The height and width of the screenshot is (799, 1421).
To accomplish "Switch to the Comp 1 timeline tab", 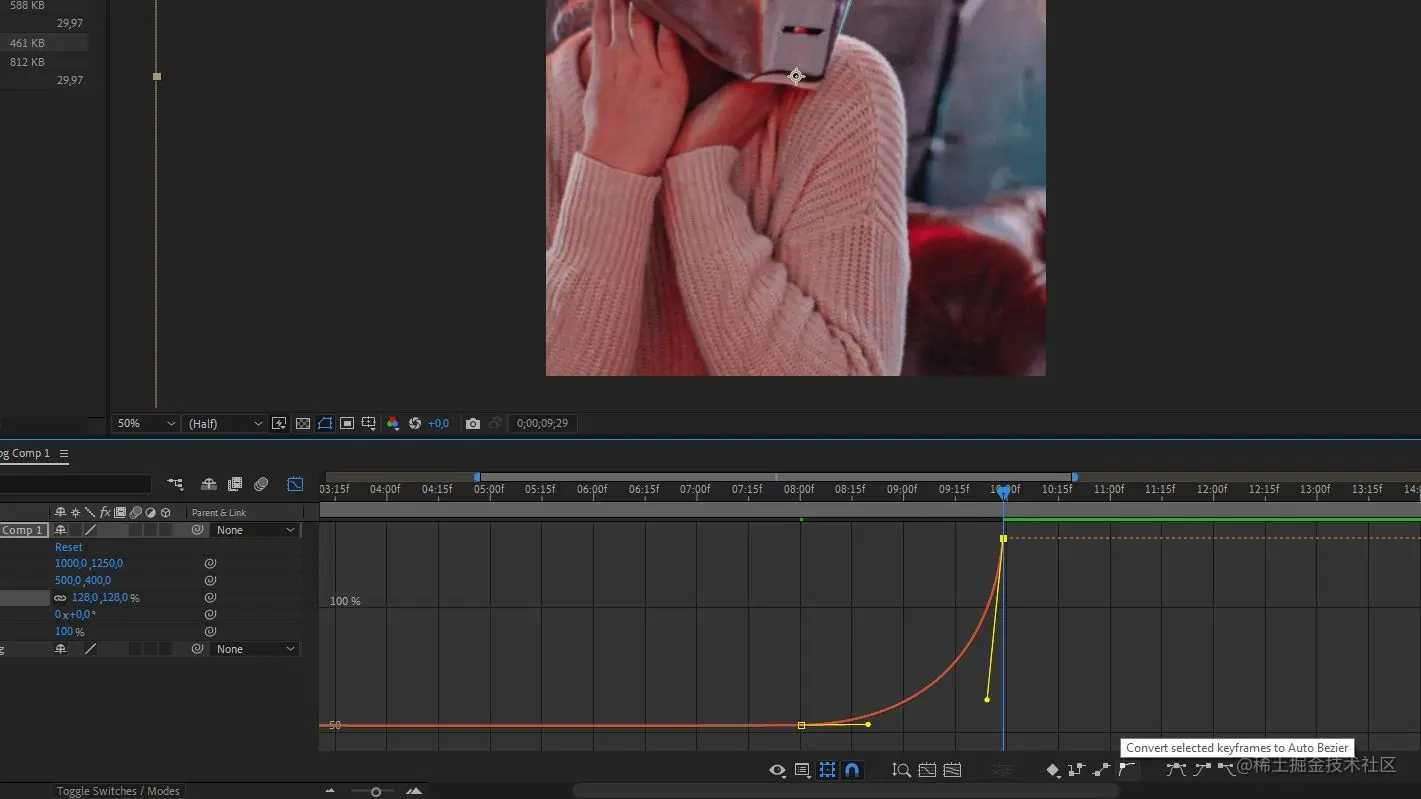I will (25, 453).
